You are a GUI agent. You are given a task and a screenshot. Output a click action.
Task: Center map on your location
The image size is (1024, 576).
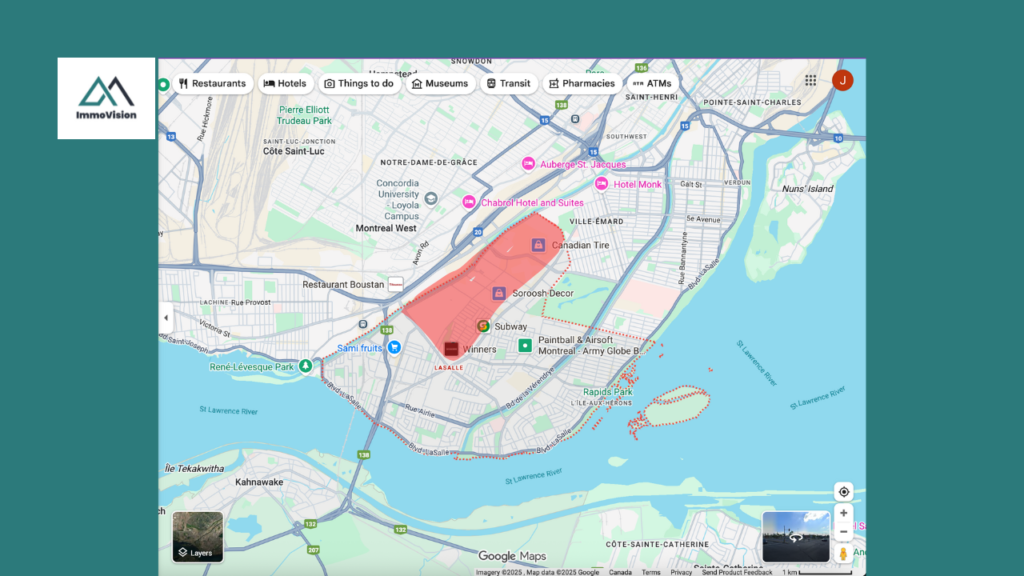click(x=844, y=492)
